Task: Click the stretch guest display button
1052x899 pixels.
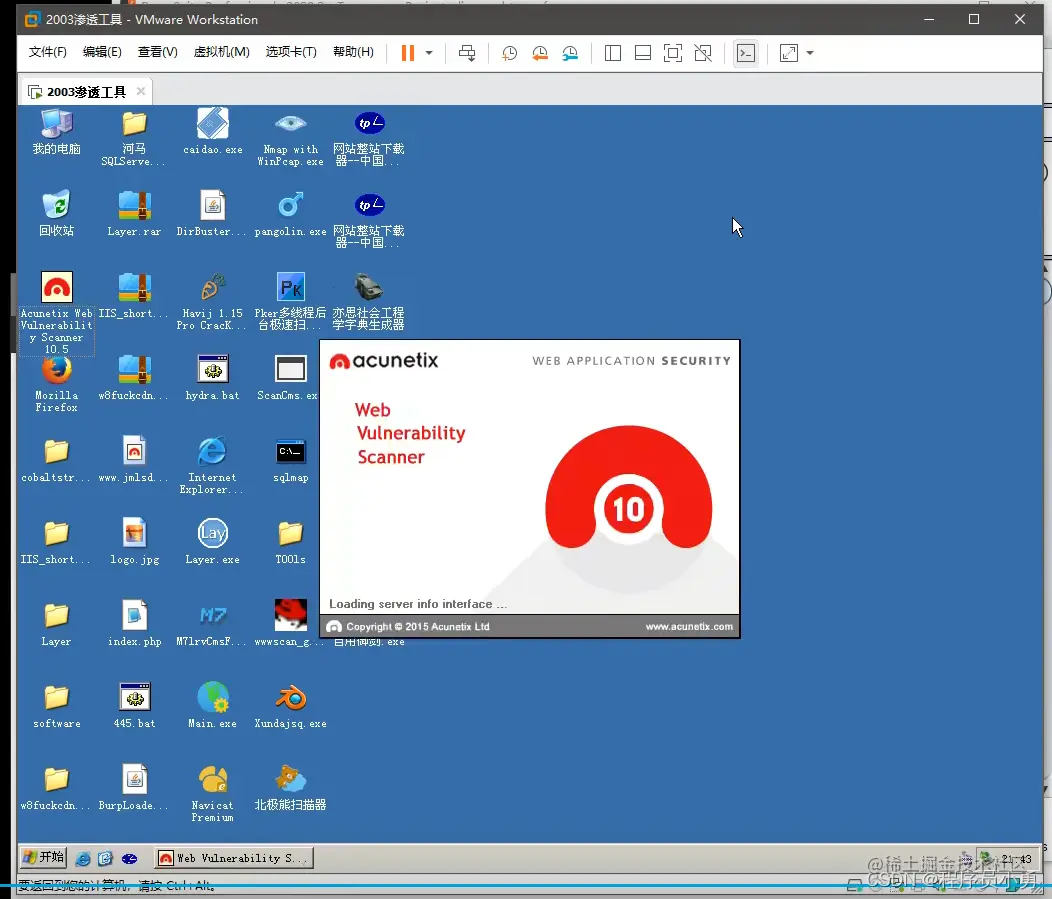Action: point(789,53)
